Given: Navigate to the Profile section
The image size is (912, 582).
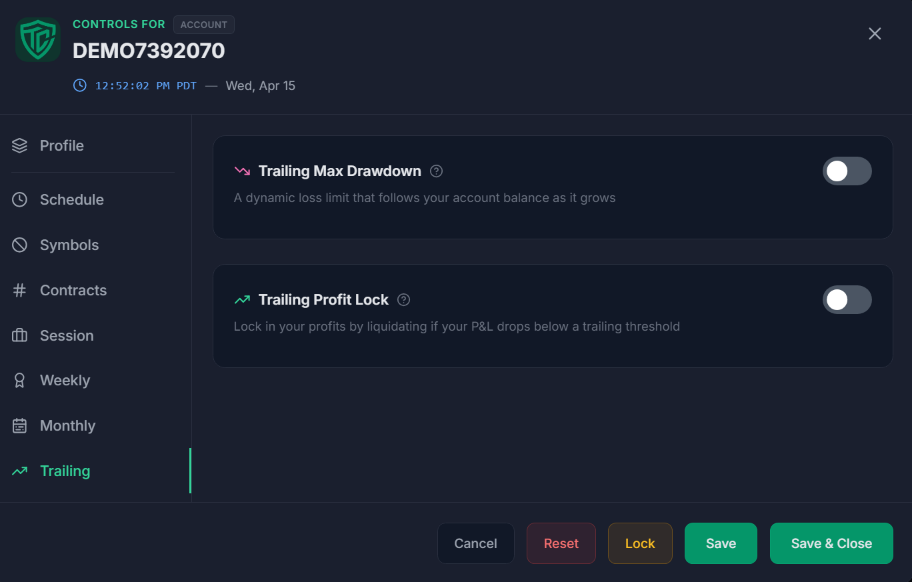Looking at the screenshot, I should [62, 145].
